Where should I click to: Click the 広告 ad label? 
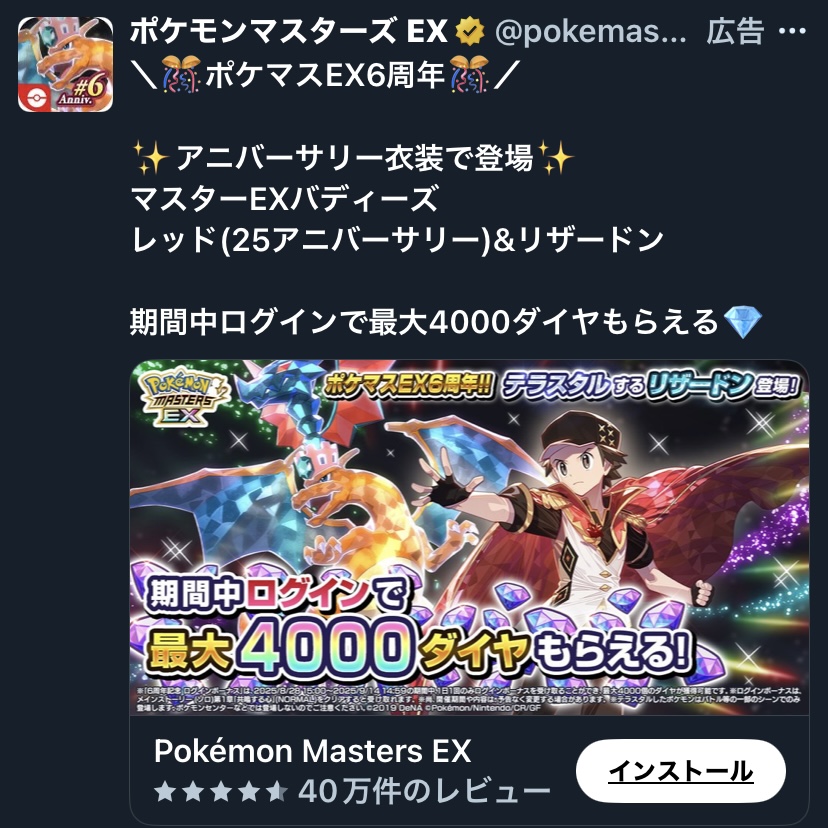(736, 31)
